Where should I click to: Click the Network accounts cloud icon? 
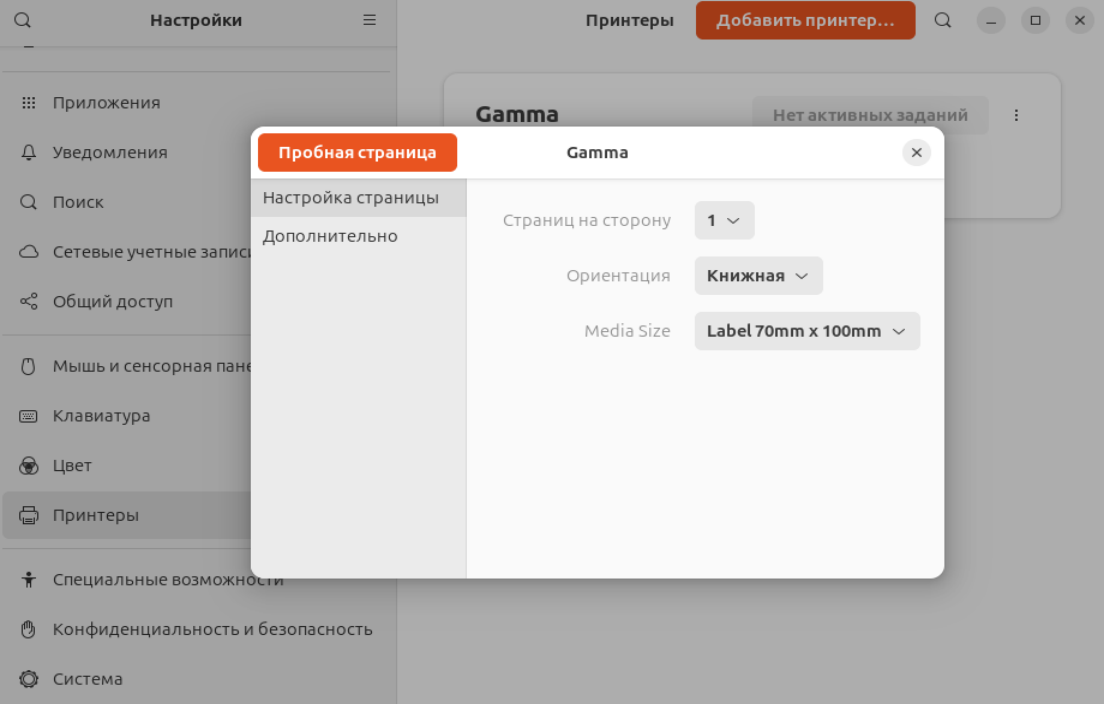click(29, 252)
